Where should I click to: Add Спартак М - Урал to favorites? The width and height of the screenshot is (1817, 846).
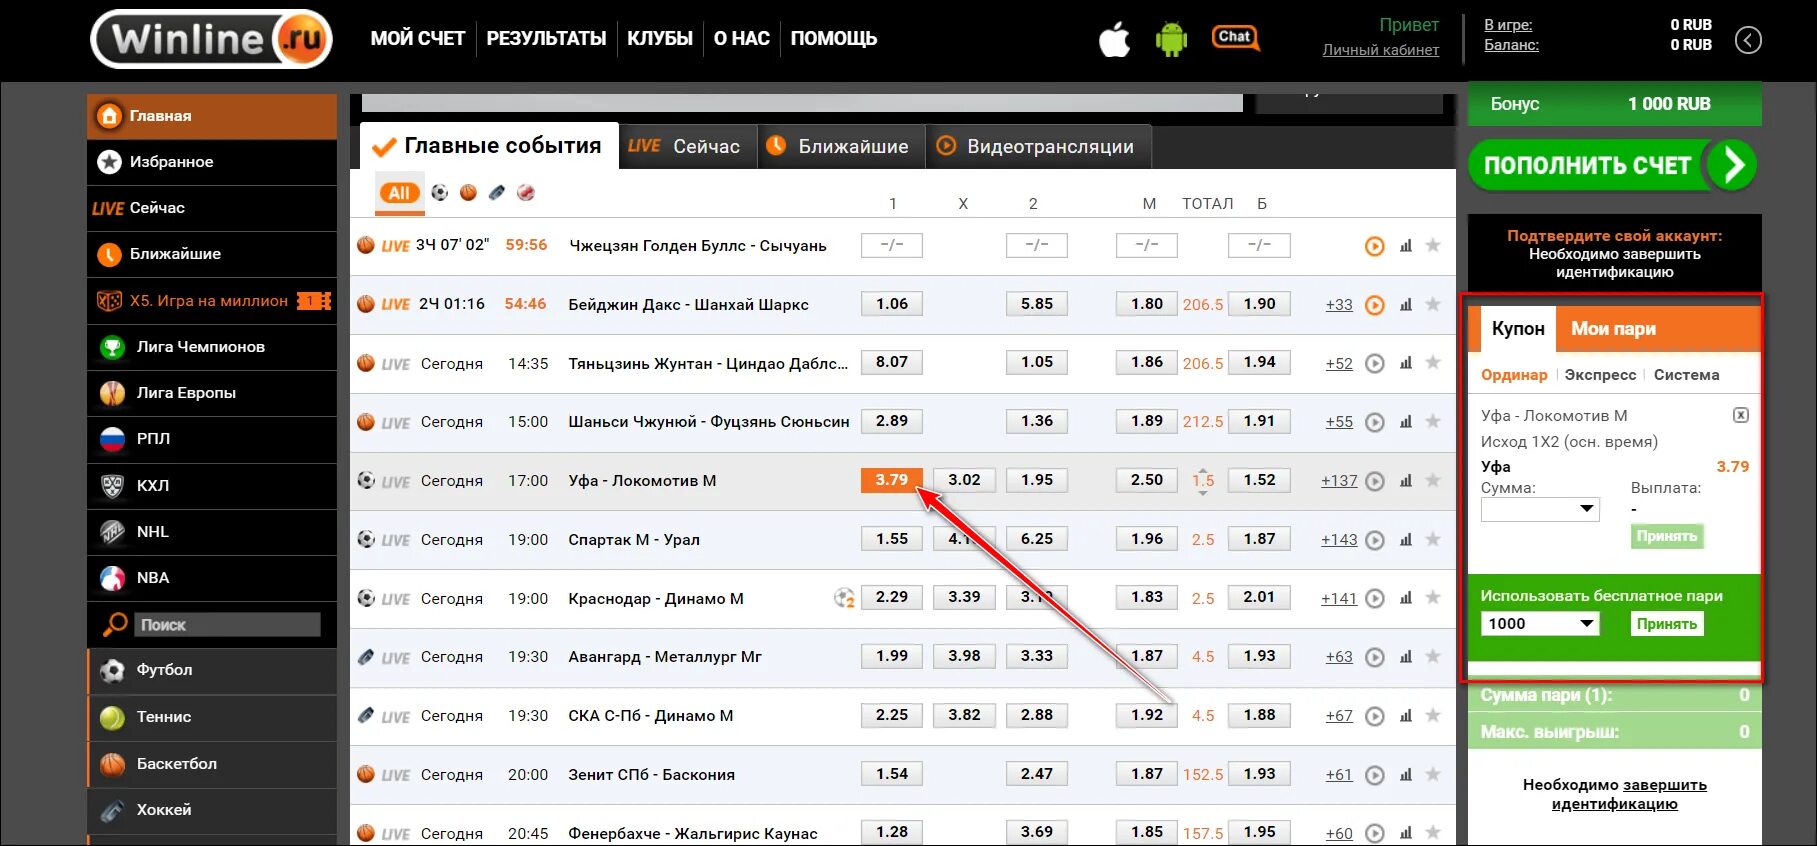coord(1433,539)
